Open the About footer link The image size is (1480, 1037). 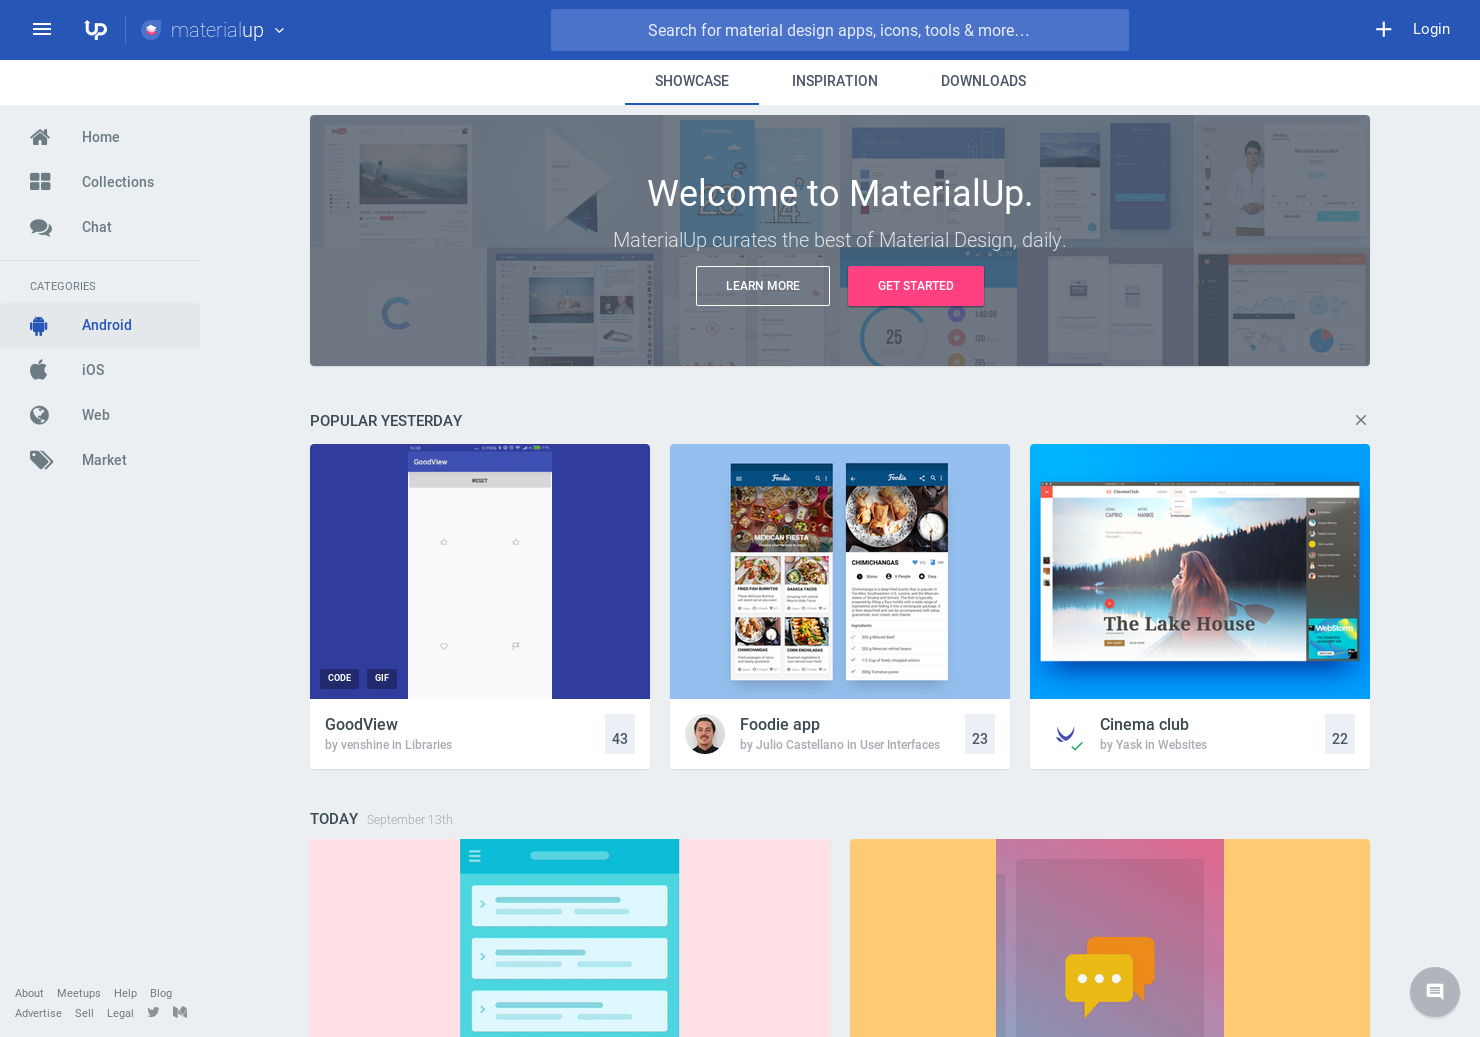[29, 993]
